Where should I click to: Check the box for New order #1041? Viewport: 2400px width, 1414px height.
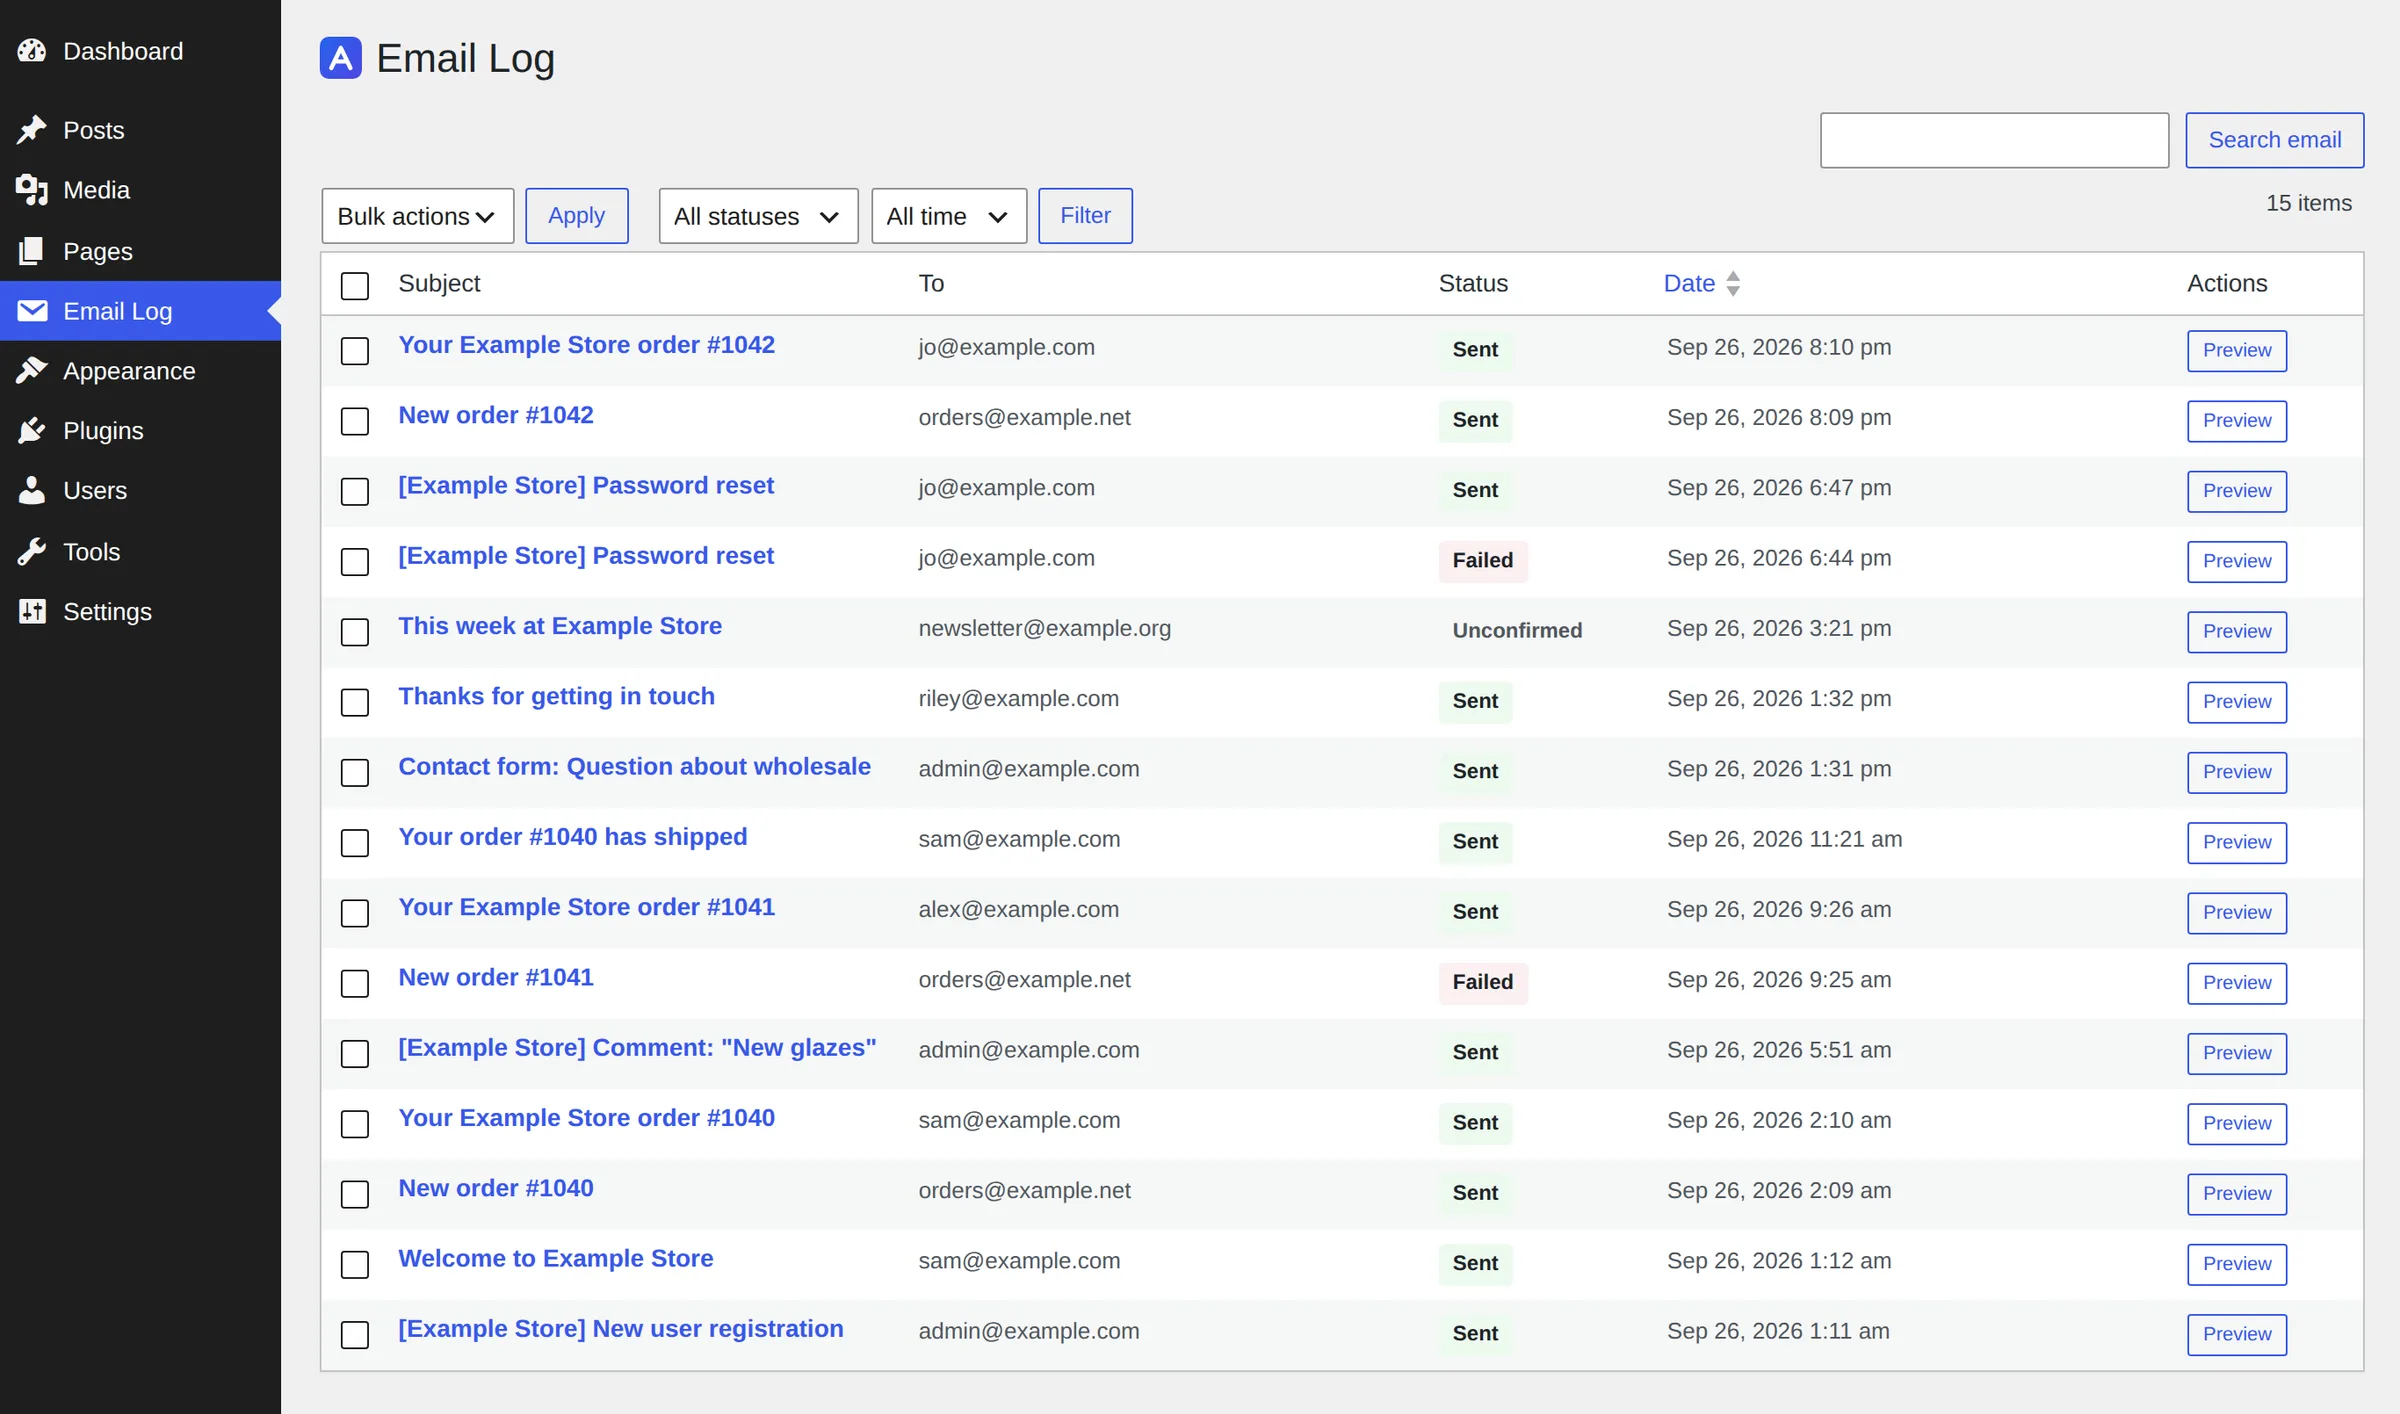pyautogui.click(x=355, y=984)
